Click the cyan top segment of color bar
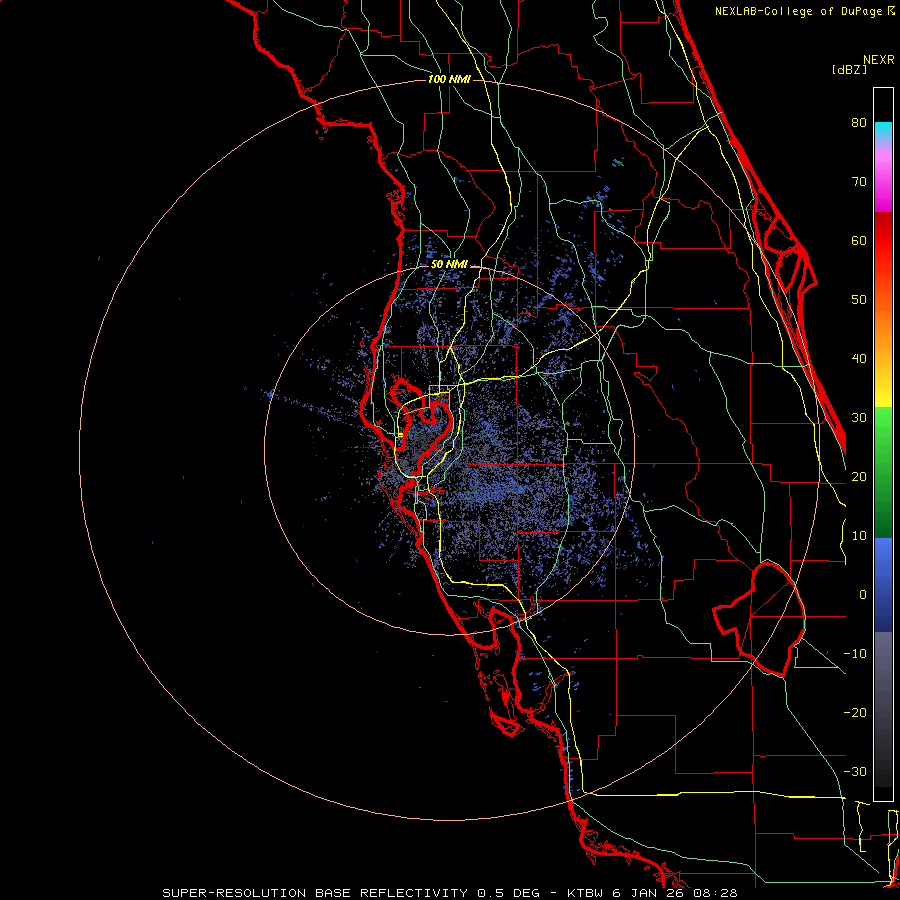The image size is (900, 900). point(883,132)
